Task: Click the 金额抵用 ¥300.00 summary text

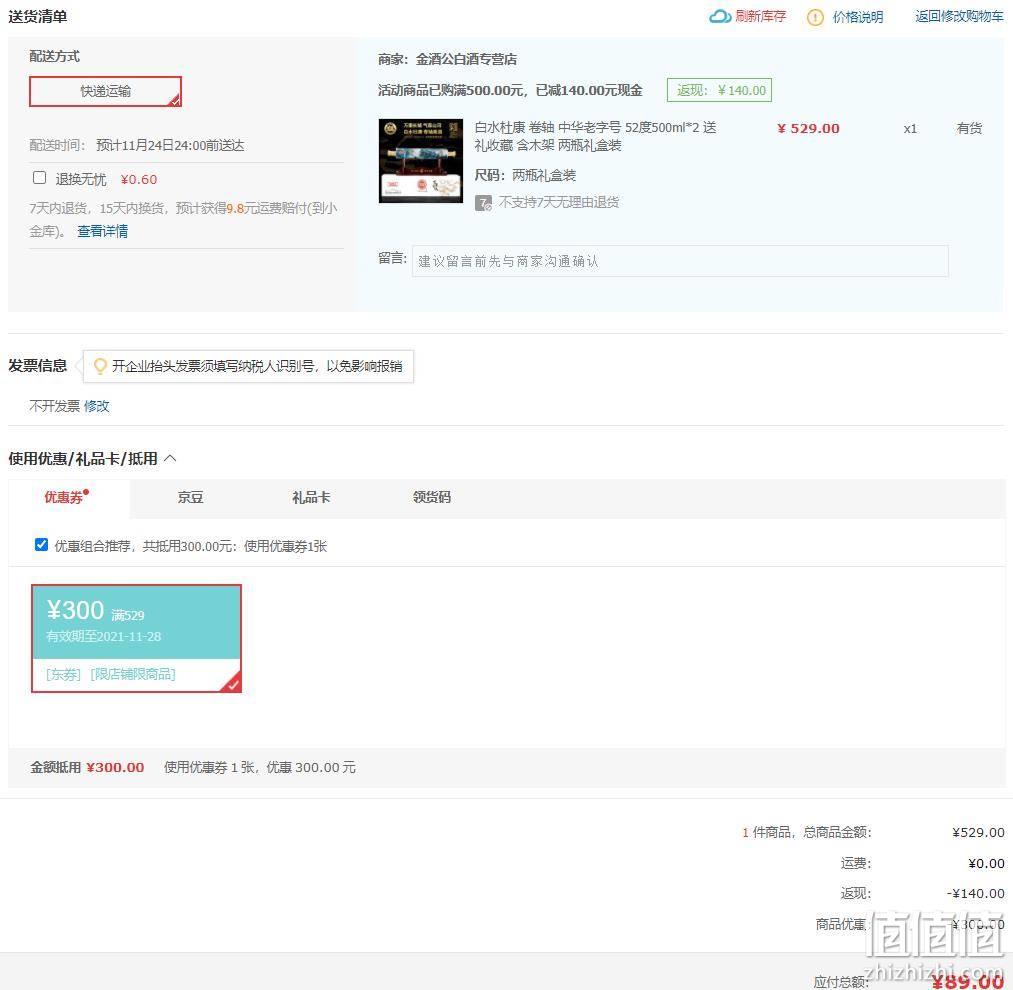Action: [x=87, y=767]
